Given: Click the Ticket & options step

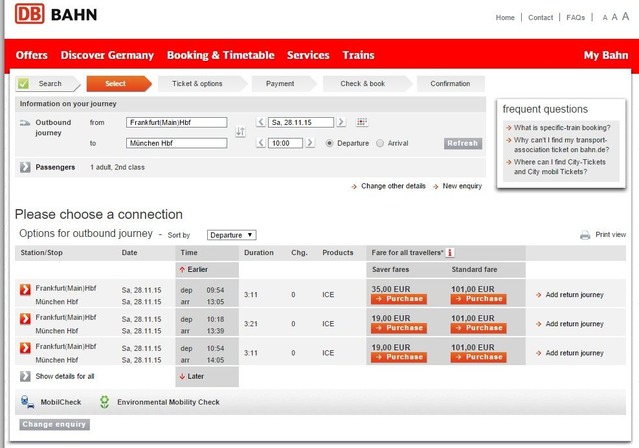Looking at the screenshot, I should [201, 84].
